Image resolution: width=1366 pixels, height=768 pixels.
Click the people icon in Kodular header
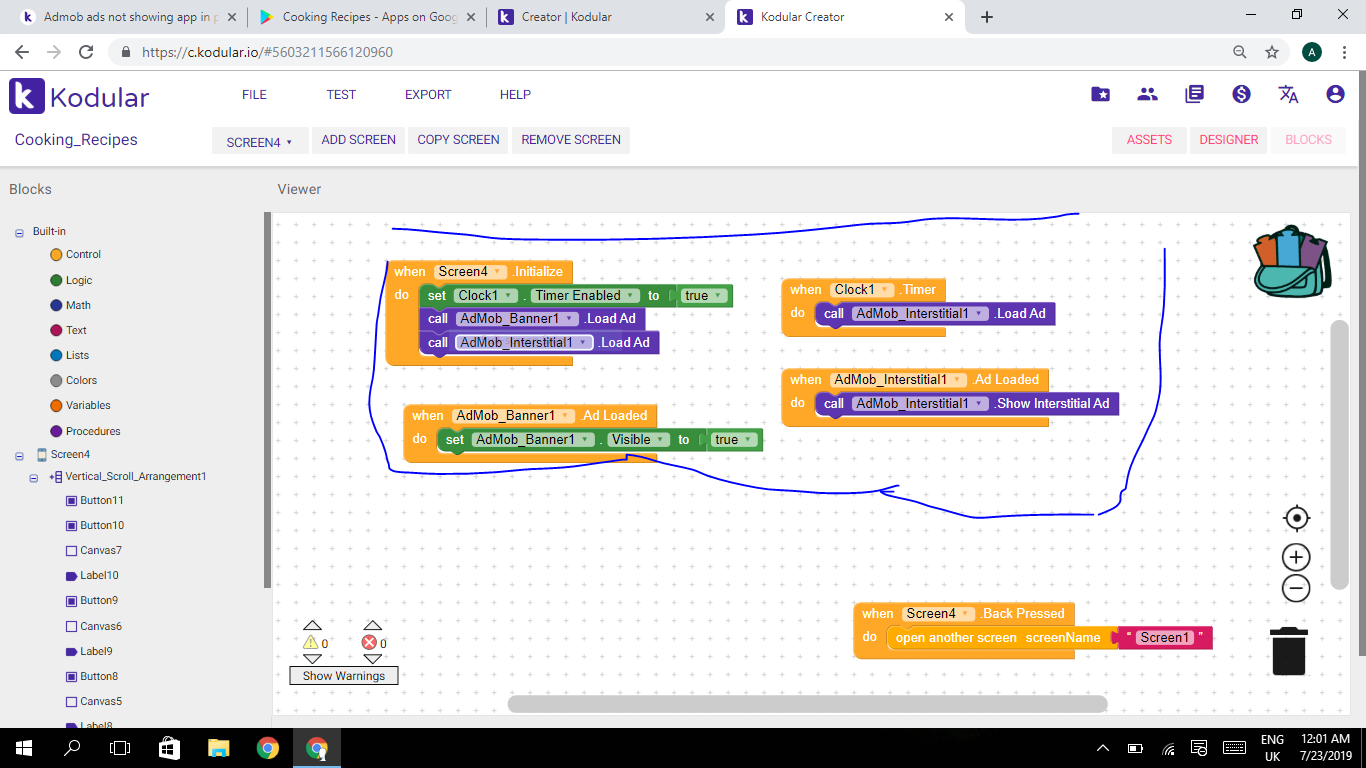coord(1147,94)
